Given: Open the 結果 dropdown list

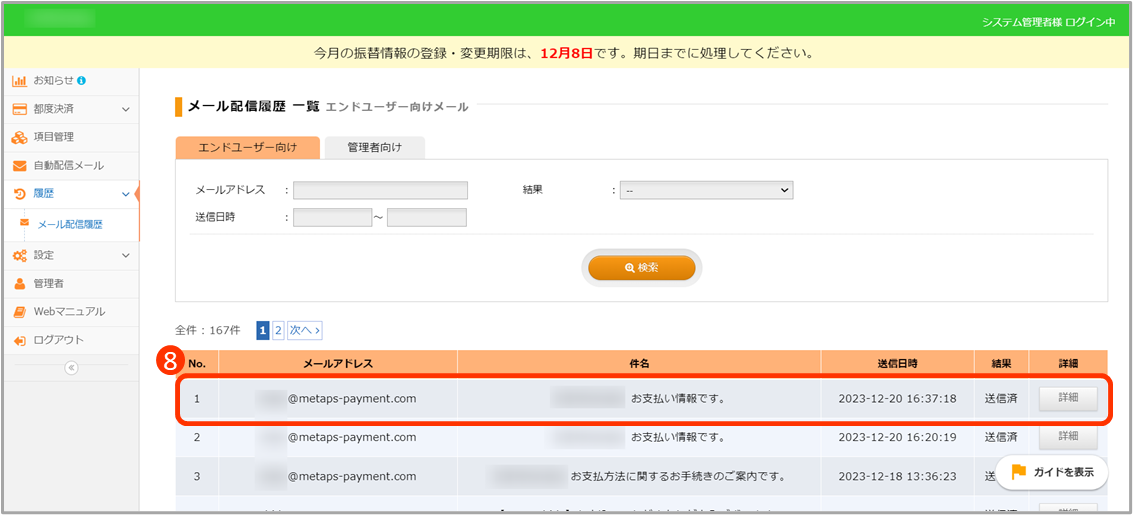Looking at the screenshot, I should click(x=706, y=190).
